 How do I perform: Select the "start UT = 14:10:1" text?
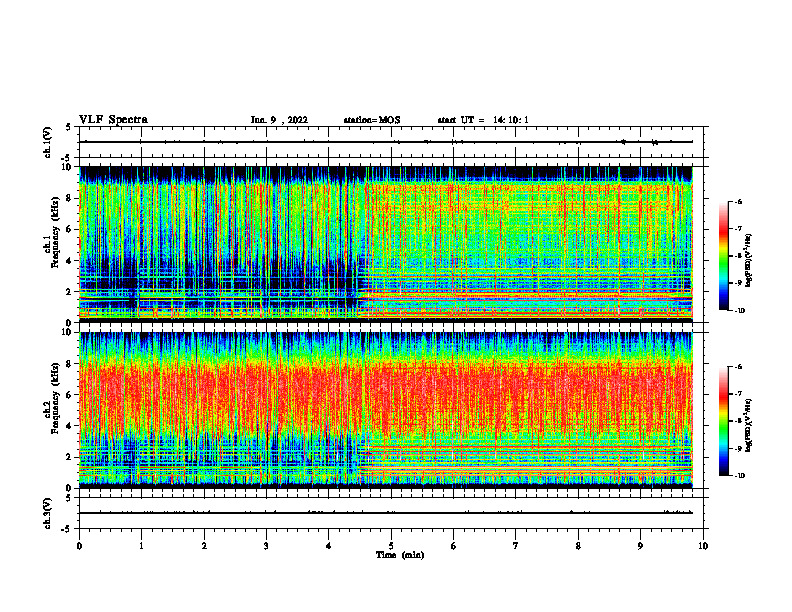(483, 120)
